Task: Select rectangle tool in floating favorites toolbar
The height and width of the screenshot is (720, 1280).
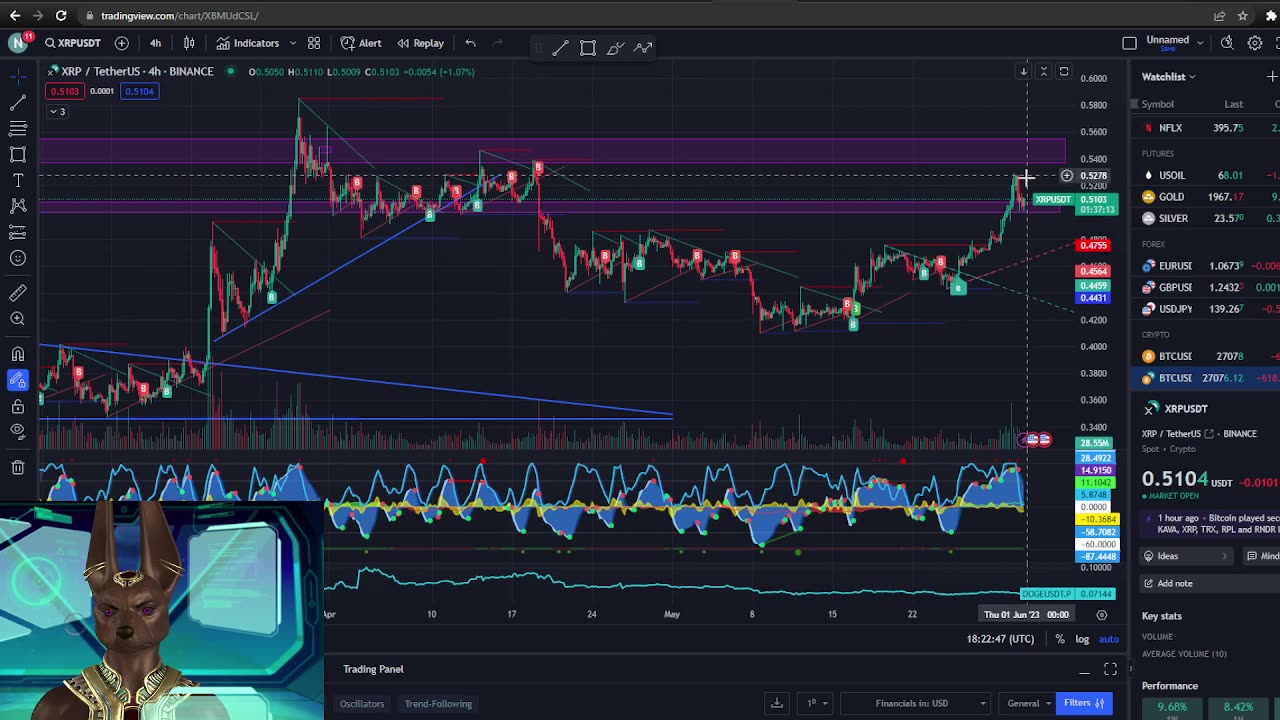Action: 588,47
